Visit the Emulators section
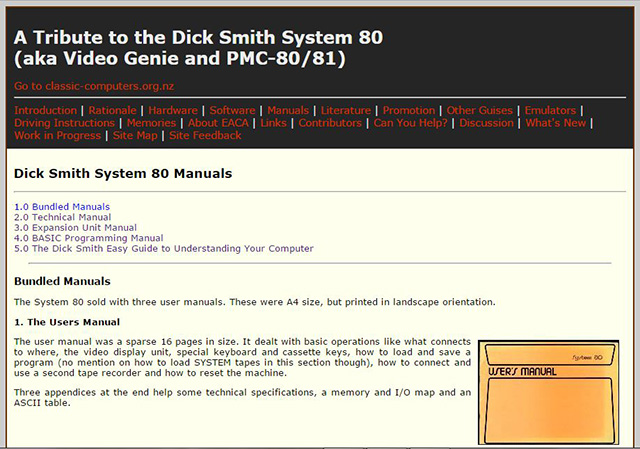Screen dimensions: 640x449 point(550,110)
